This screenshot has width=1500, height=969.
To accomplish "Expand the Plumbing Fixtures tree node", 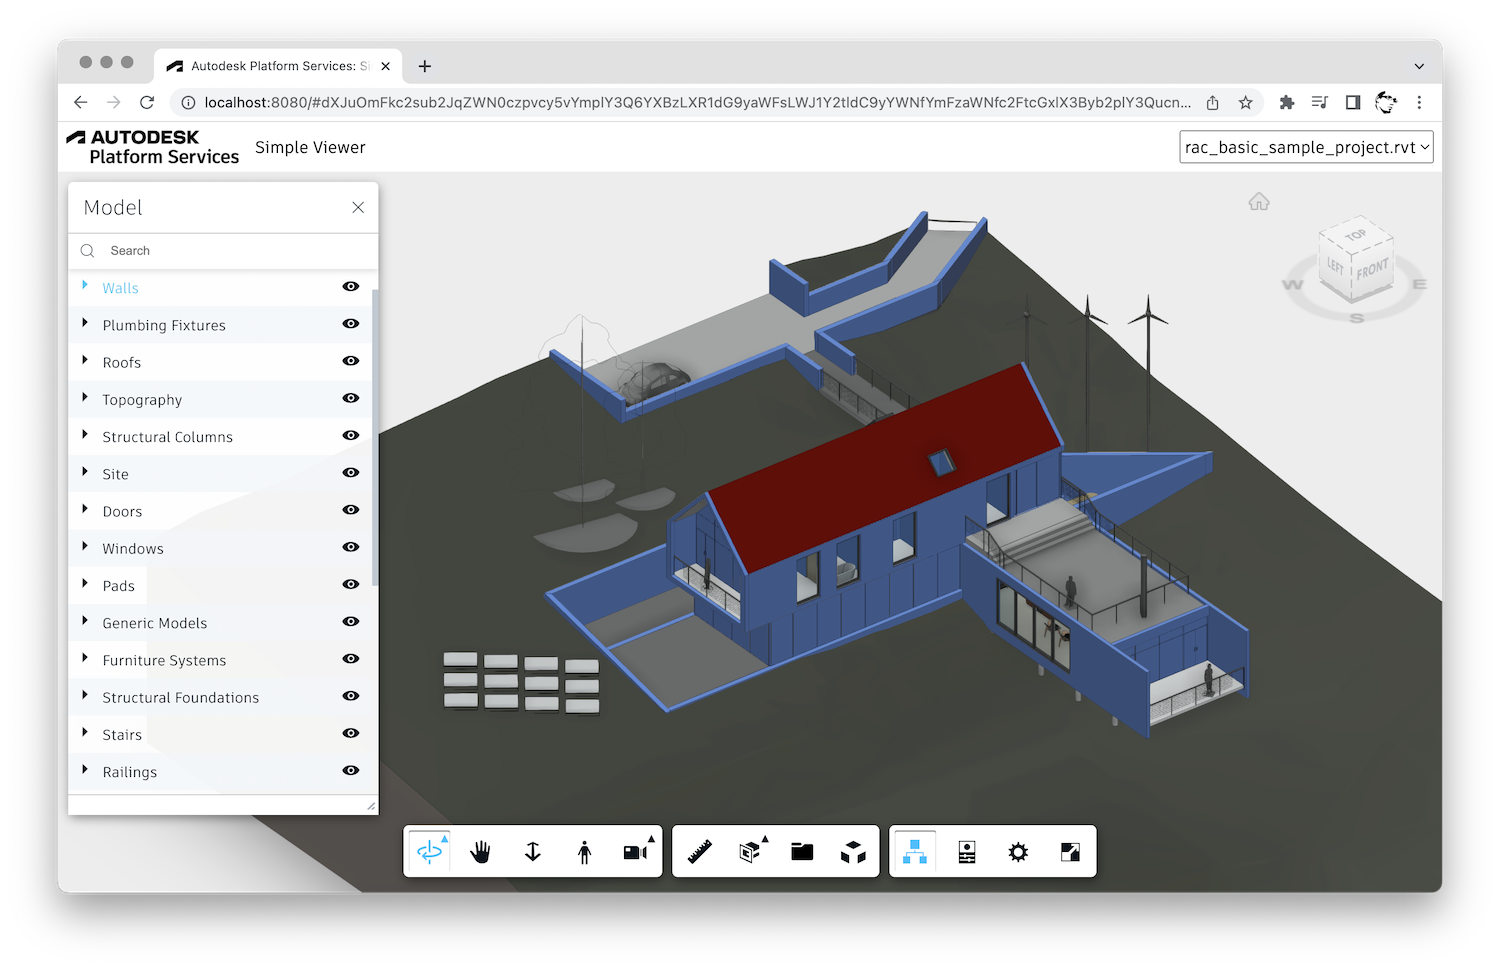I will click(84, 324).
